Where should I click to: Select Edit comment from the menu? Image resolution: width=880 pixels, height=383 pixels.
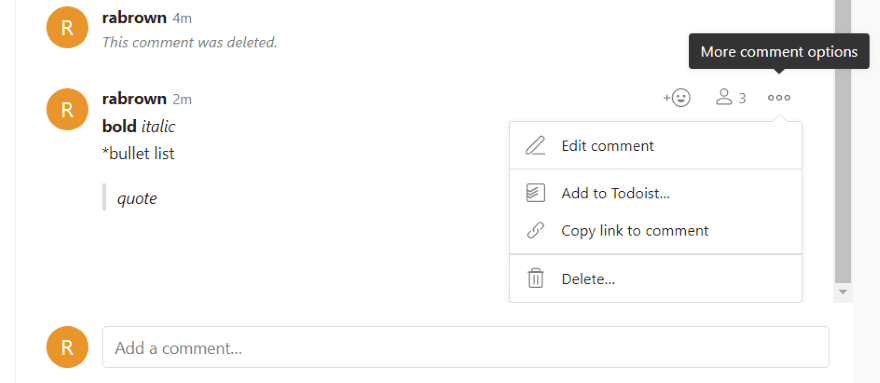656,146
